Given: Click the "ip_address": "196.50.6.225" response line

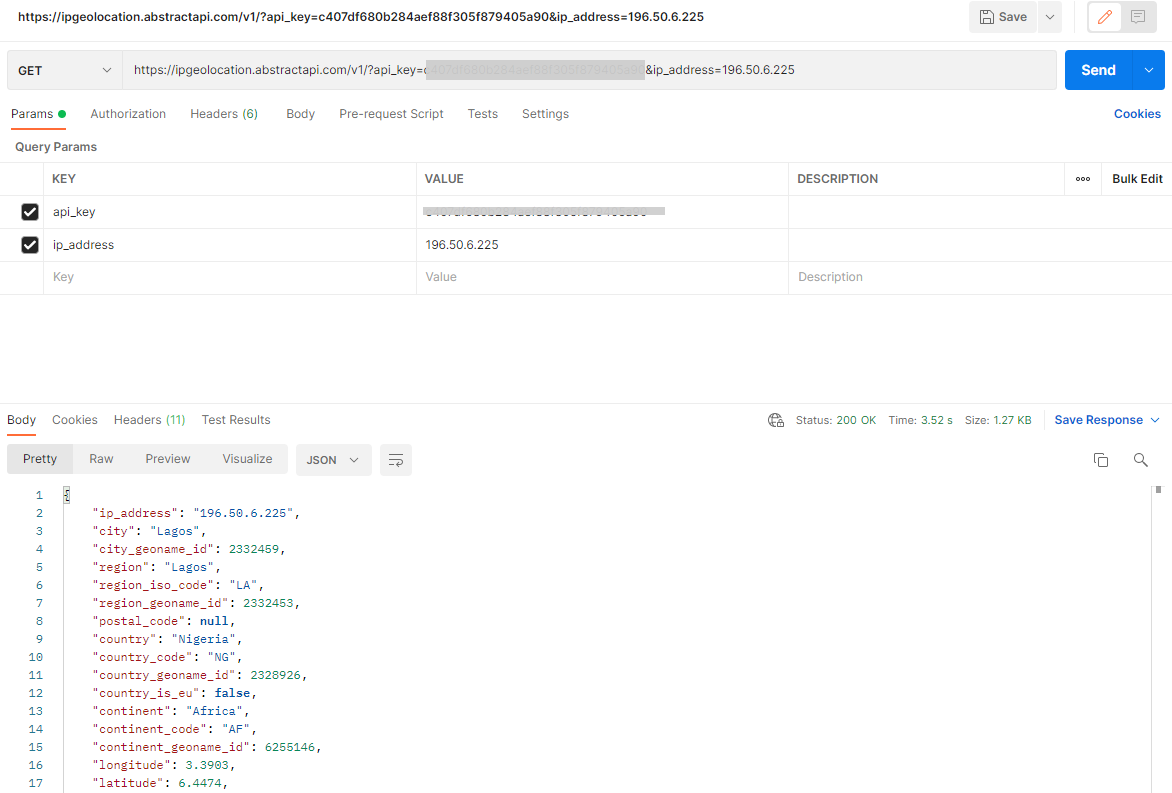Looking at the screenshot, I should click(196, 513).
